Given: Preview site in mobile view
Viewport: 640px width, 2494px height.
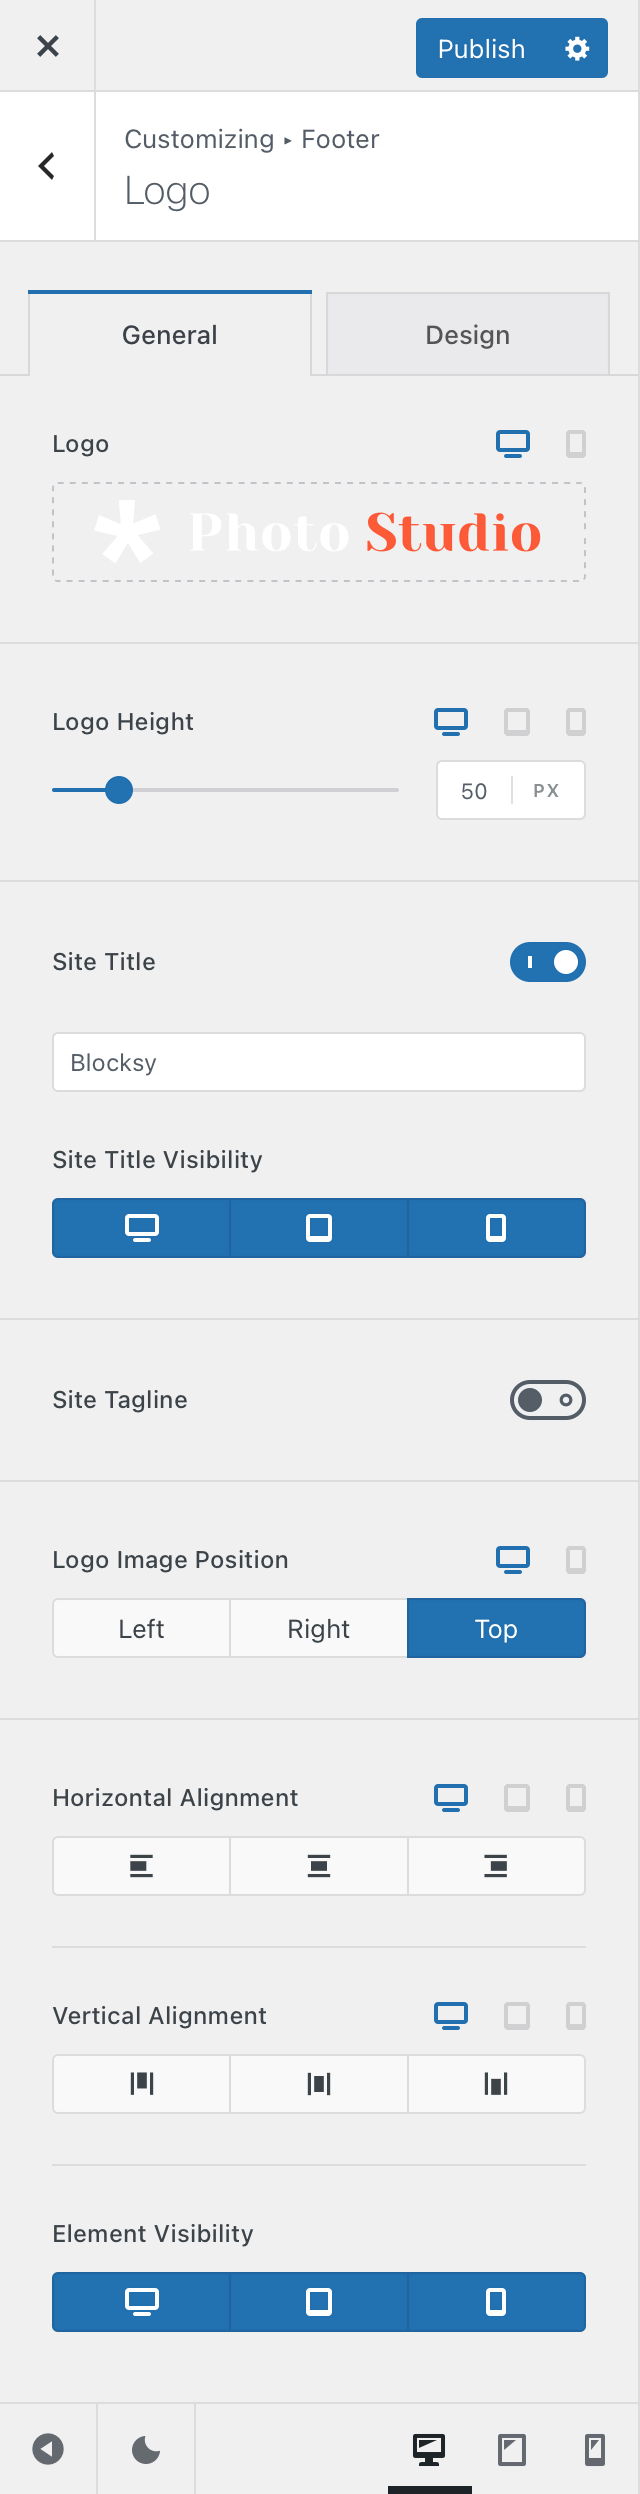Looking at the screenshot, I should click(595, 2449).
